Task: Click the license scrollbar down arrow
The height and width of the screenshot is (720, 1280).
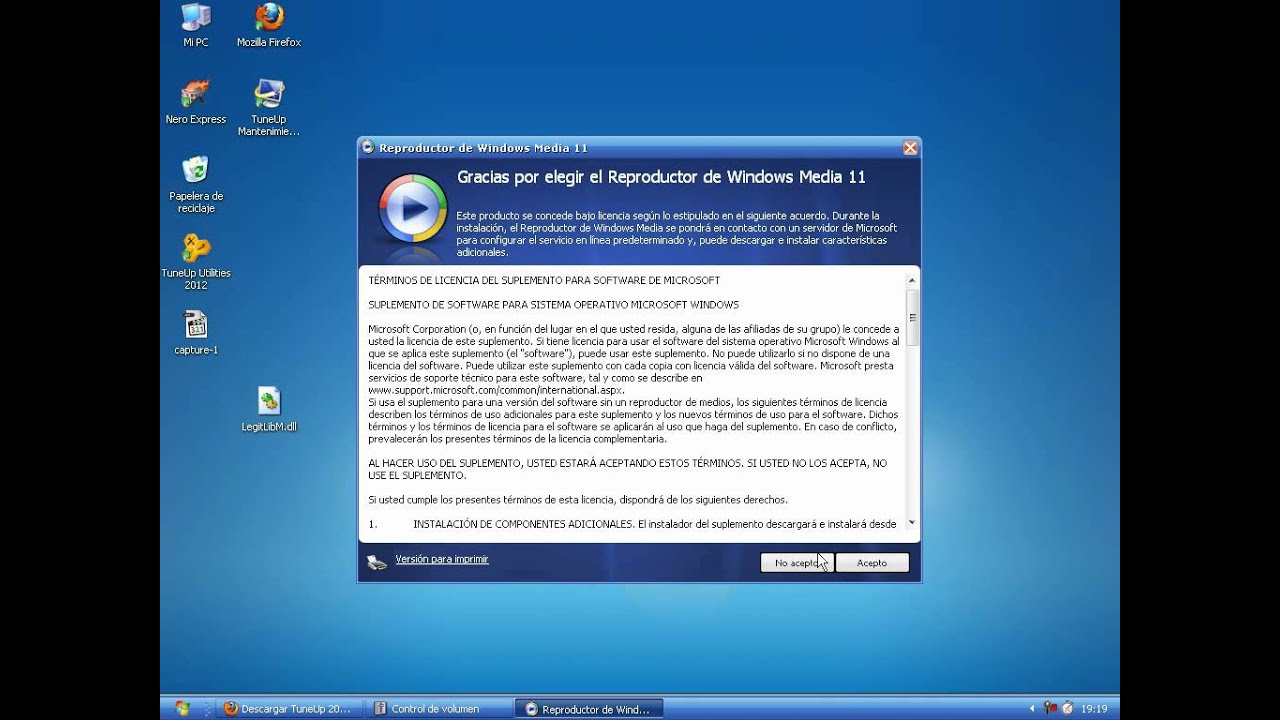Action: [912, 523]
